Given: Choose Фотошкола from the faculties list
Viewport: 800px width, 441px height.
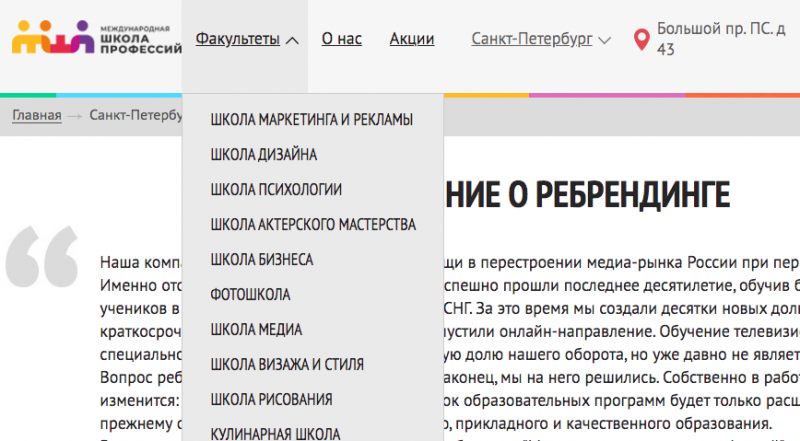Looking at the screenshot, I should tap(251, 295).
